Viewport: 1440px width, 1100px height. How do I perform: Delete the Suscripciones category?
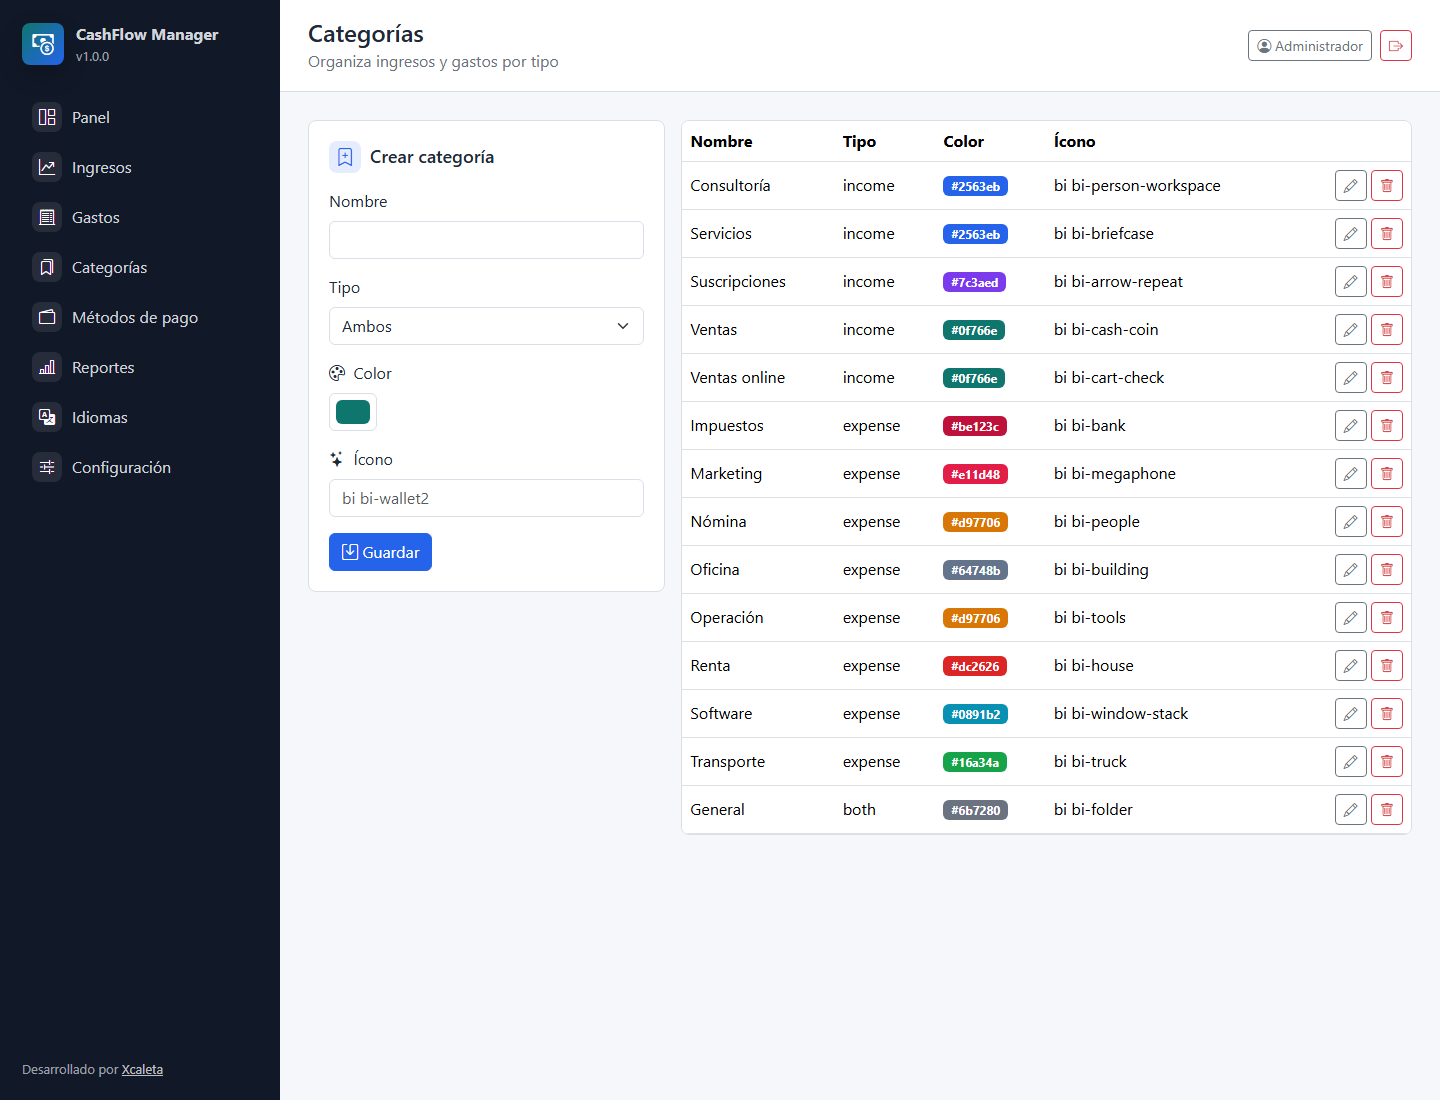1386,282
